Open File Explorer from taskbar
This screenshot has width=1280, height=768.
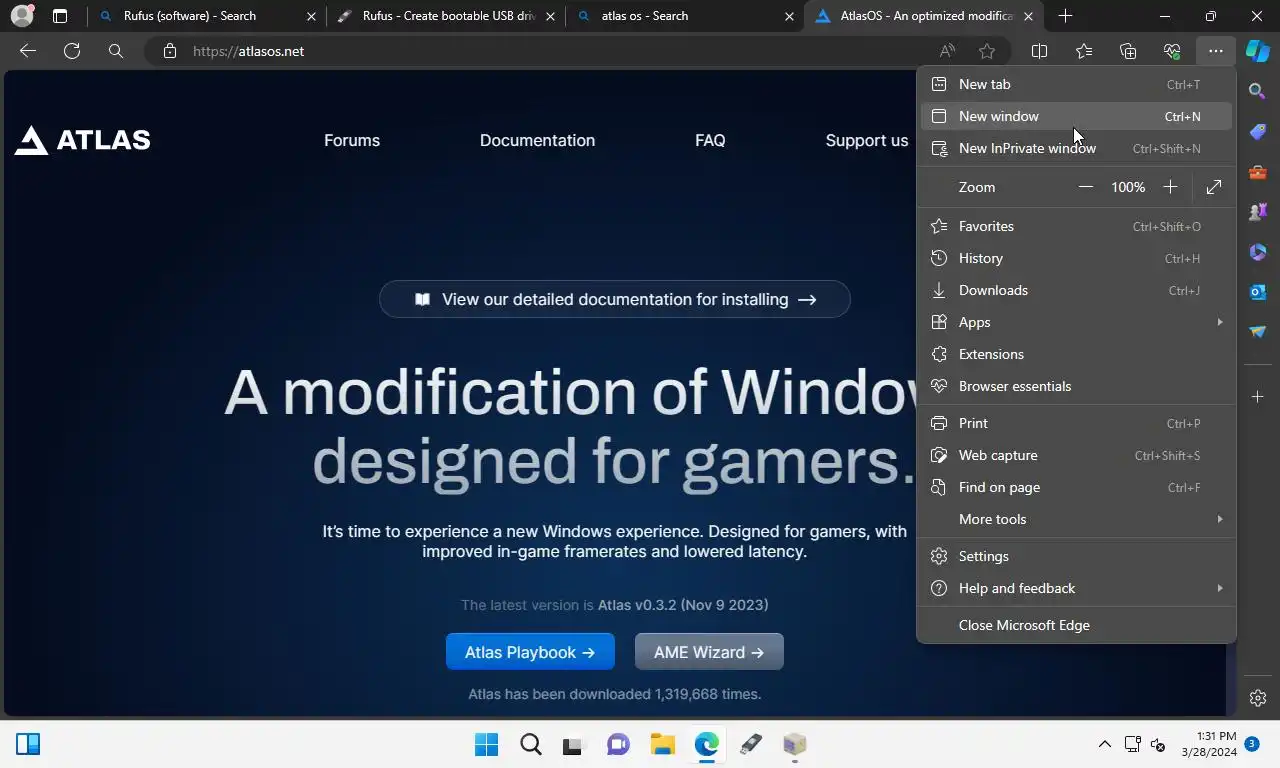pyautogui.click(x=662, y=744)
